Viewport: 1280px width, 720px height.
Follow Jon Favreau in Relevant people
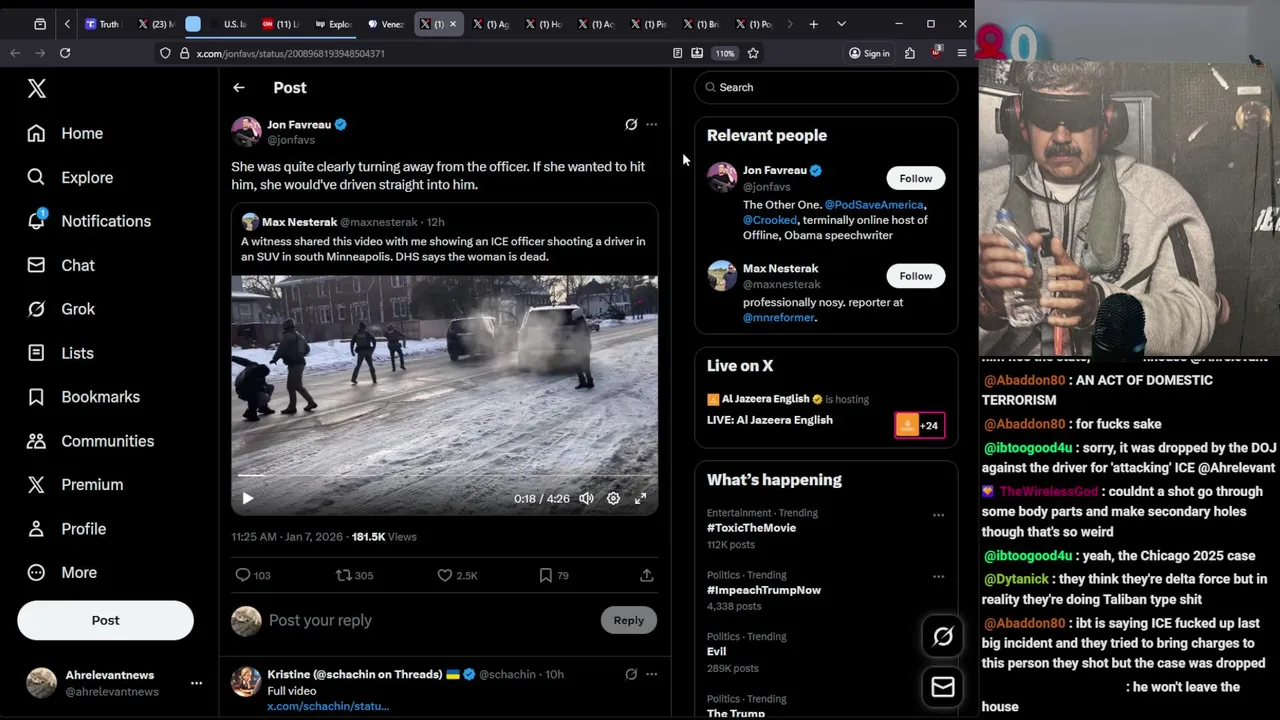pyautogui.click(x=915, y=178)
